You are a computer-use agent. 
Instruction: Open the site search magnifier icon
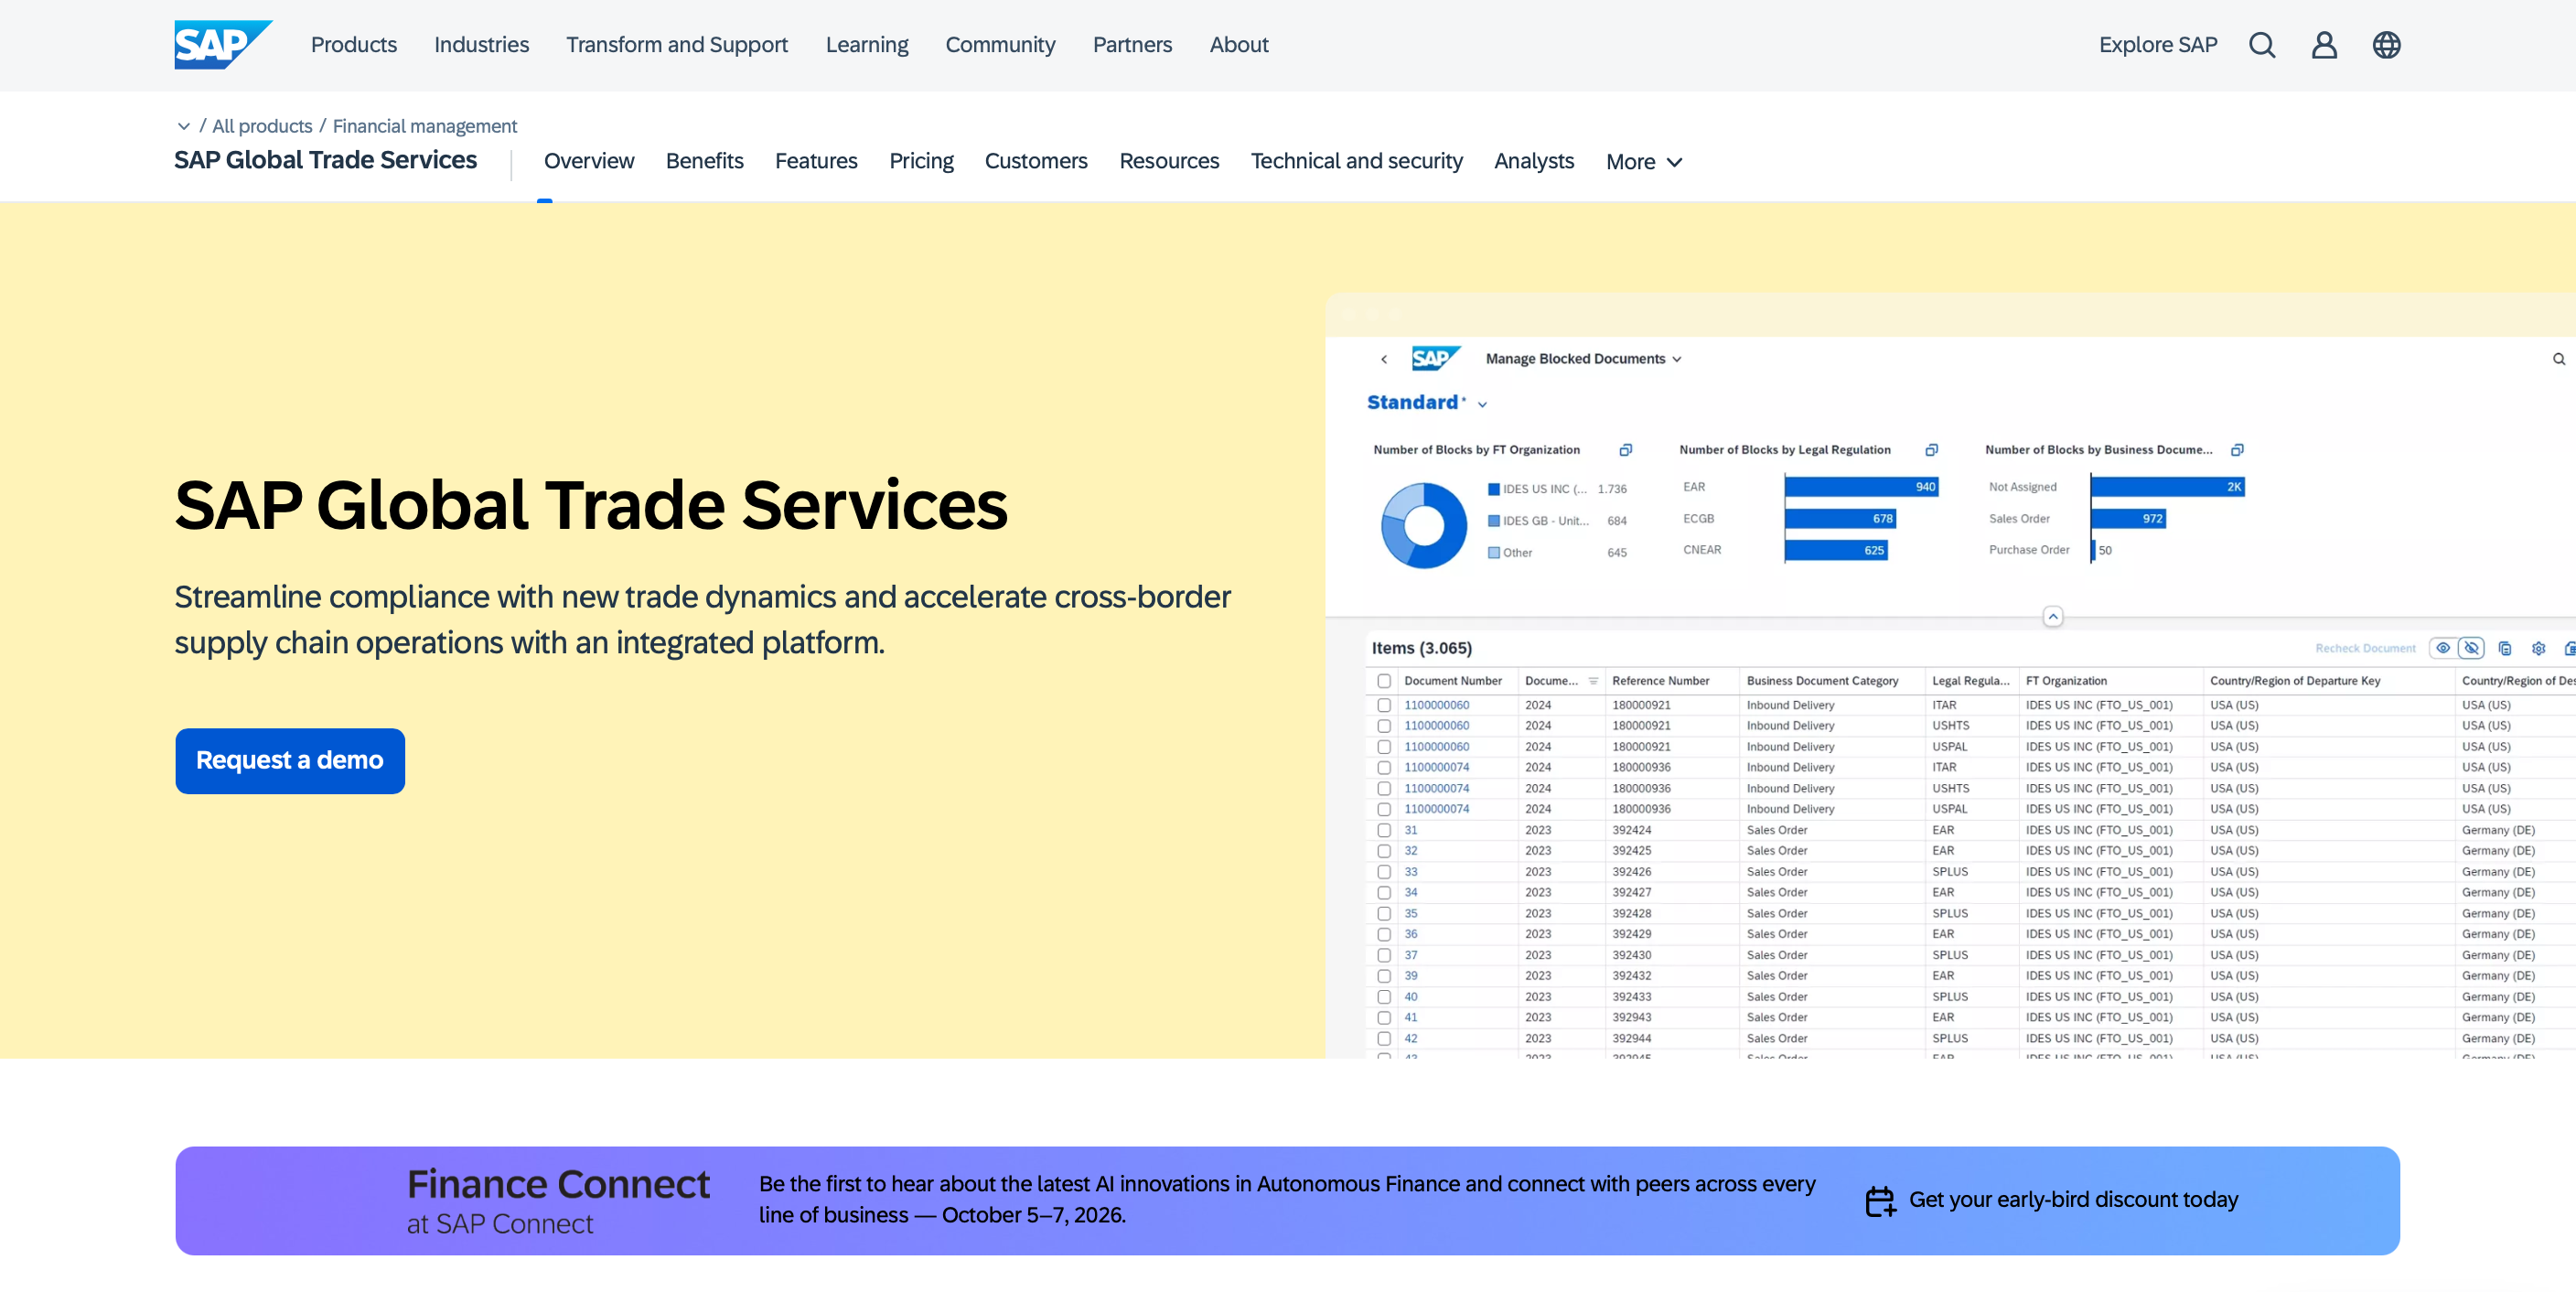click(x=2262, y=45)
